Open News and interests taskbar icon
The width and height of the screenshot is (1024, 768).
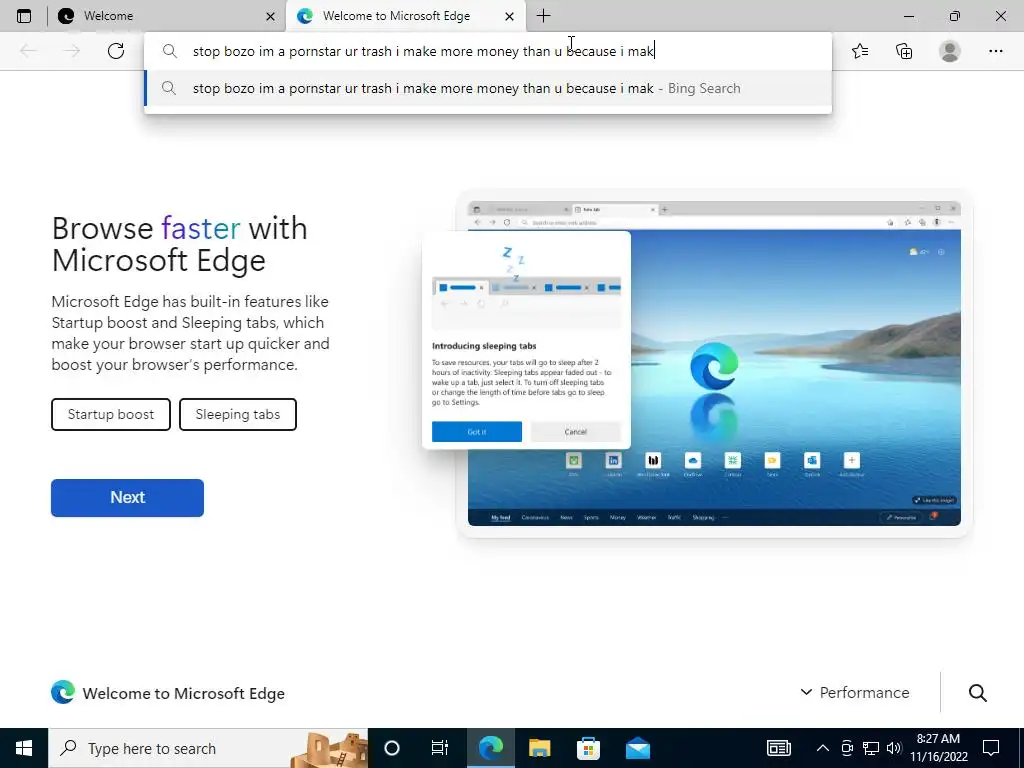778,748
